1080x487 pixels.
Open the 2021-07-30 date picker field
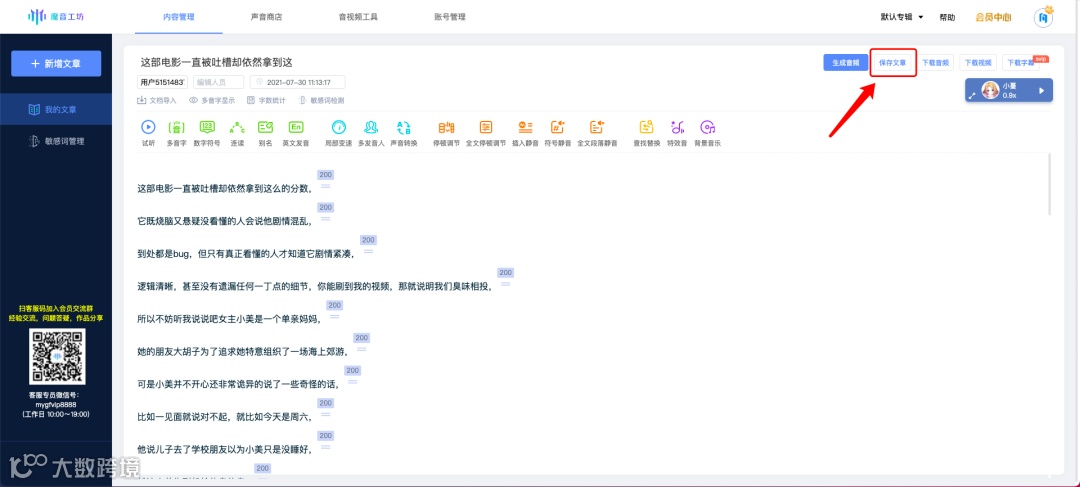point(298,82)
